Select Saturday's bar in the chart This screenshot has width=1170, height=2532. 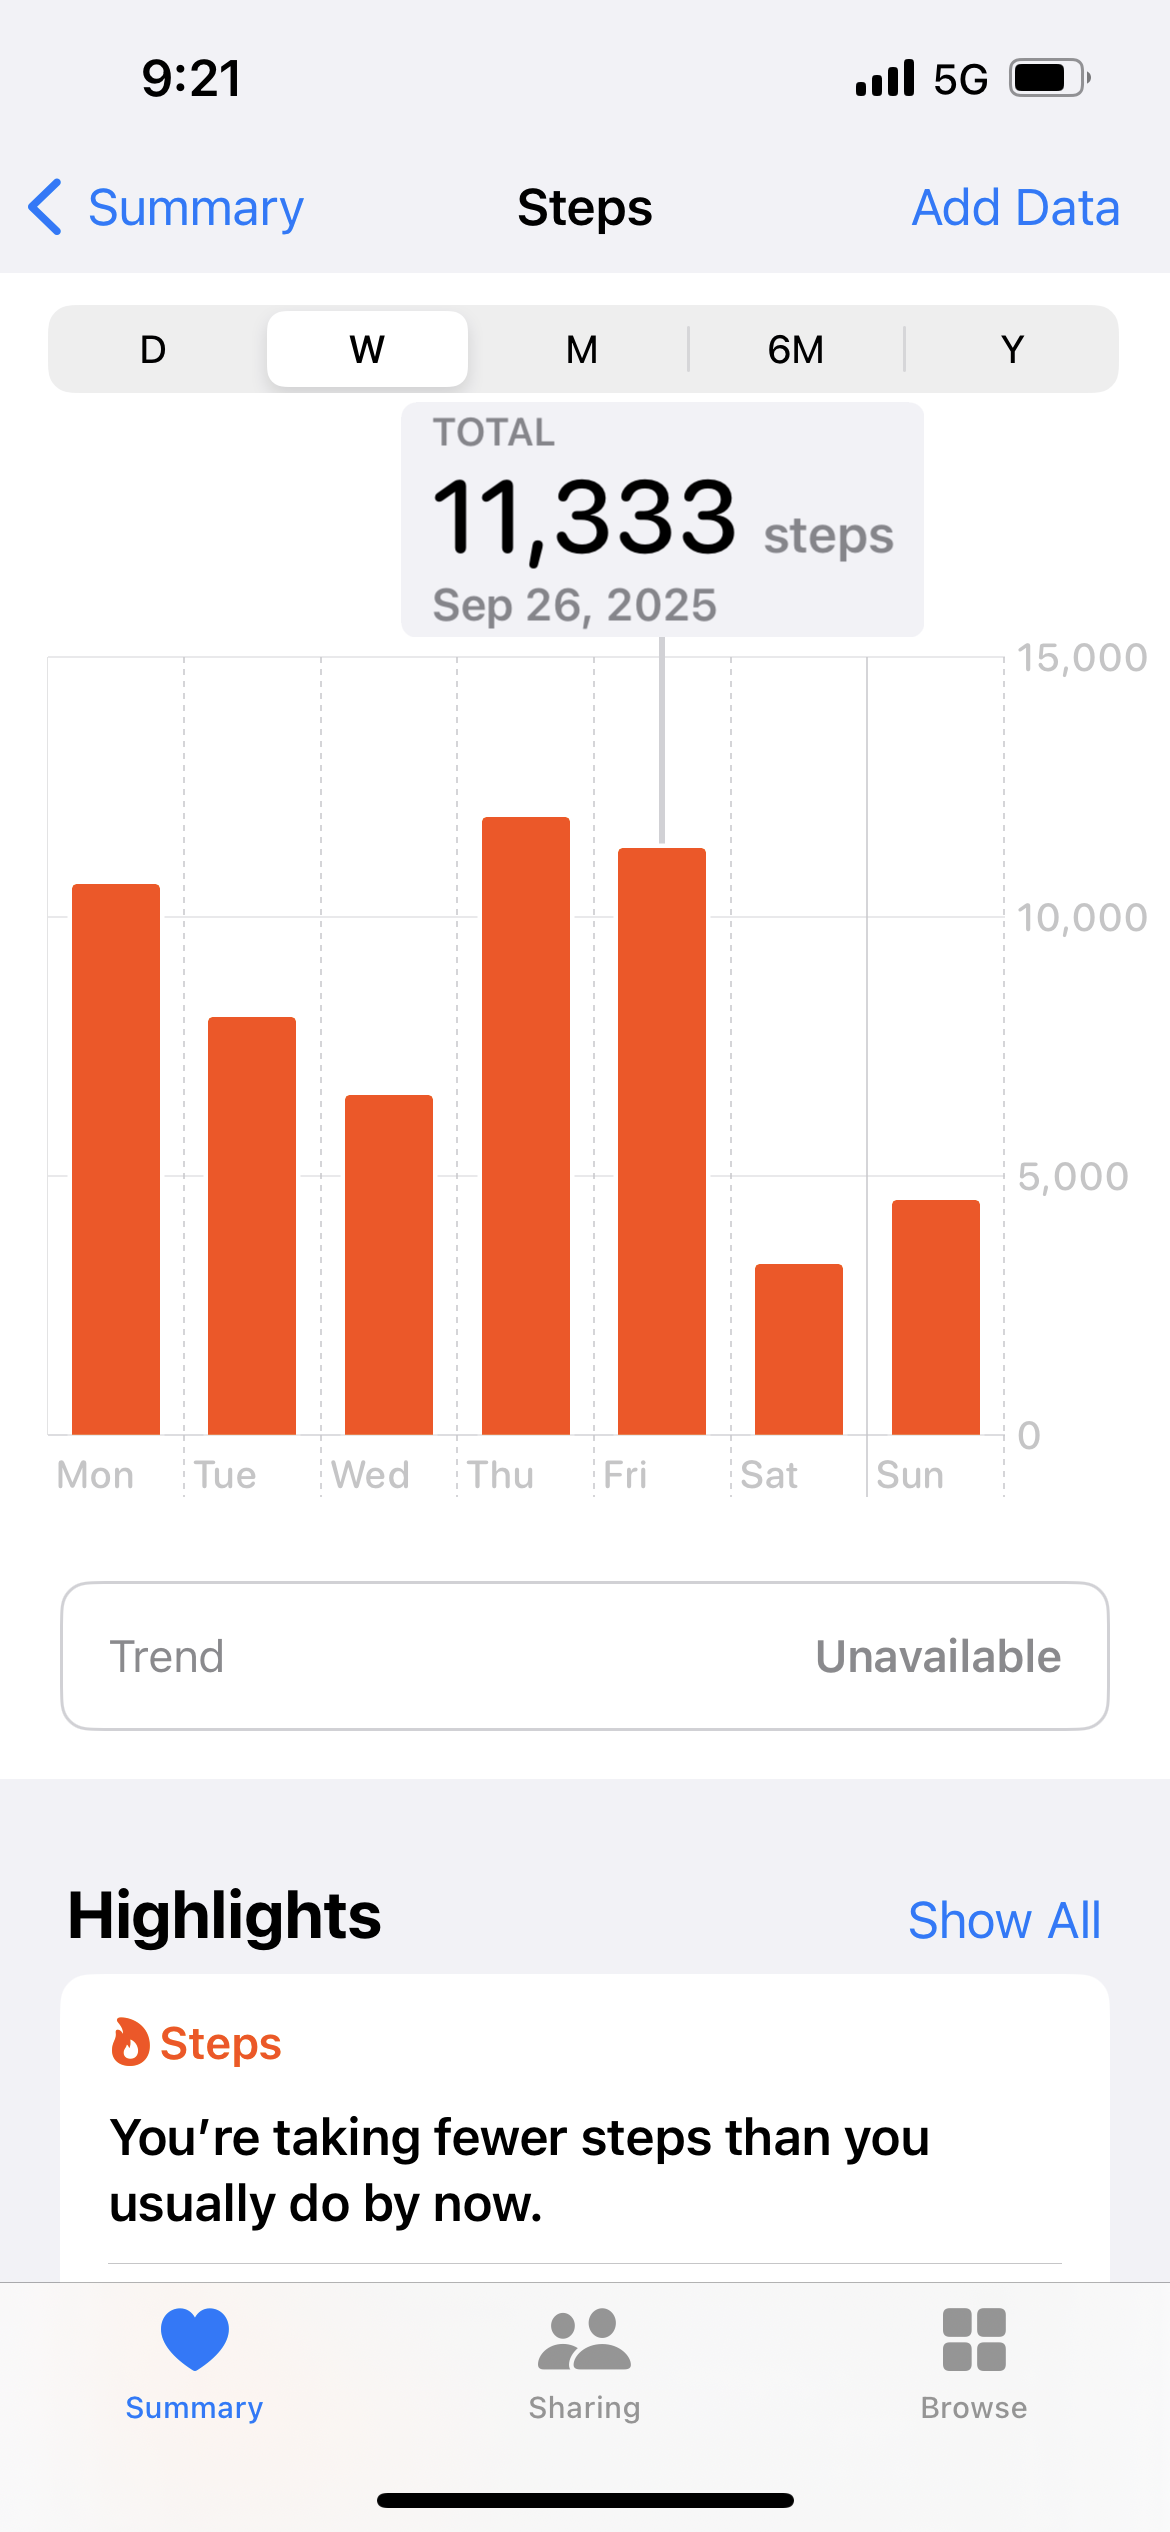(799, 1349)
